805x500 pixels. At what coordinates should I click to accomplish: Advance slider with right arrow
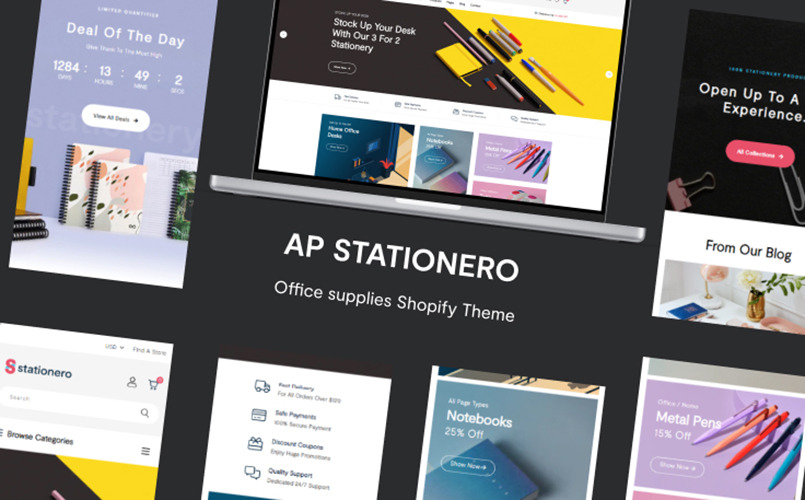click(609, 74)
